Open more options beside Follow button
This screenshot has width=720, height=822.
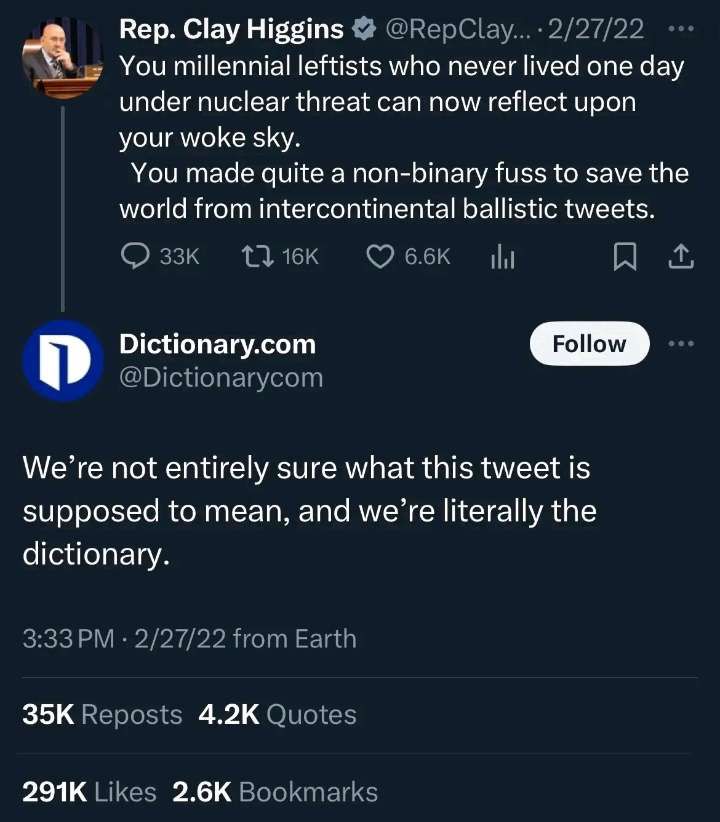coord(680,344)
